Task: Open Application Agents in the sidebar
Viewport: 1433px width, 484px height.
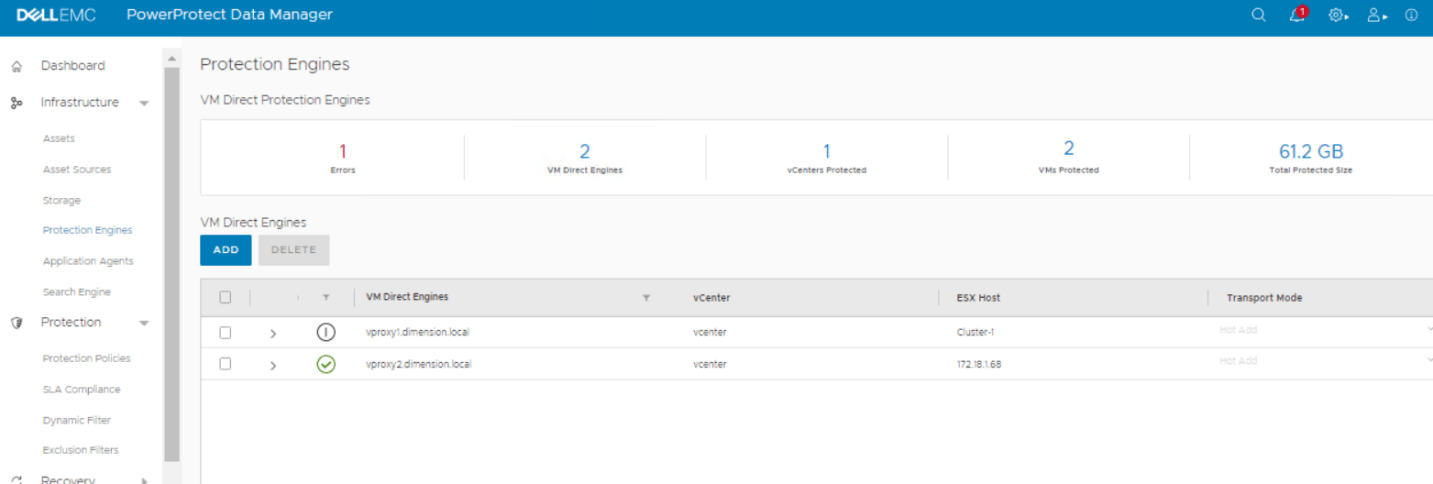Action: click(88, 261)
